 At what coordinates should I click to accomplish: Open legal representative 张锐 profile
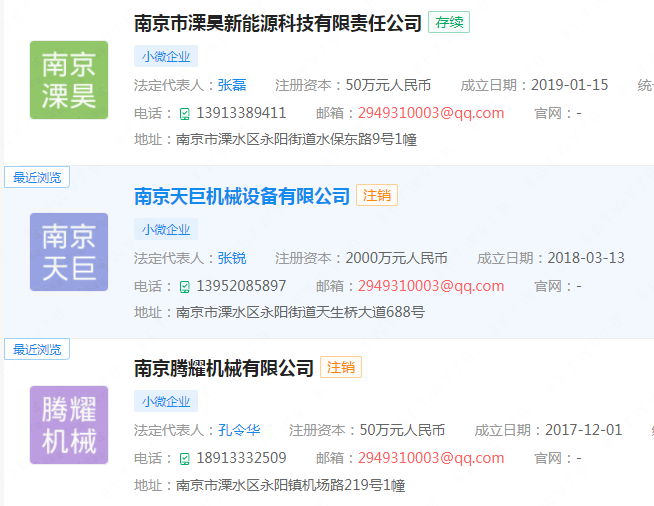coord(232,258)
